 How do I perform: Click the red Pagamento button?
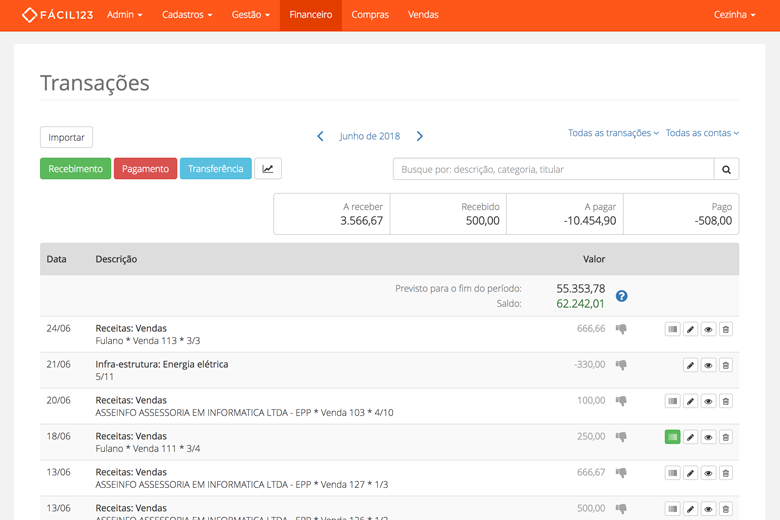[x=145, y=169]
